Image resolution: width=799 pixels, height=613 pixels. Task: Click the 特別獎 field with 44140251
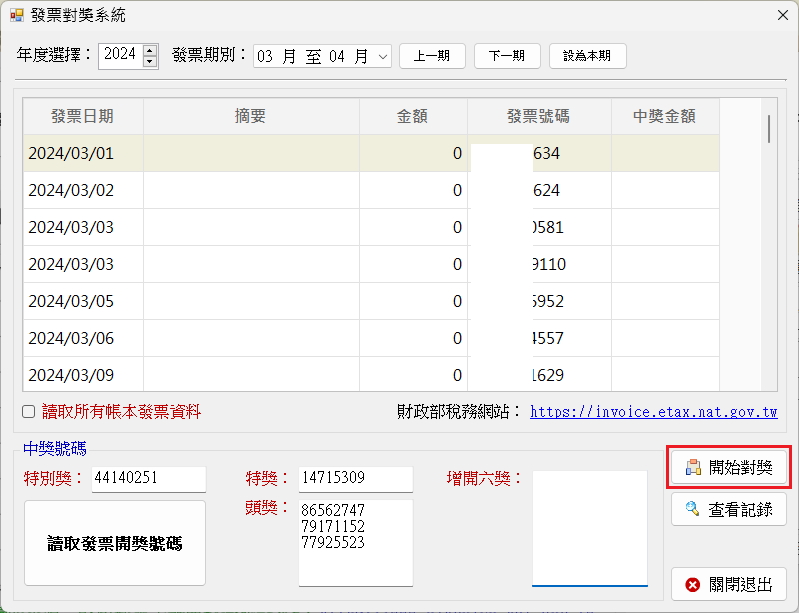149,479
